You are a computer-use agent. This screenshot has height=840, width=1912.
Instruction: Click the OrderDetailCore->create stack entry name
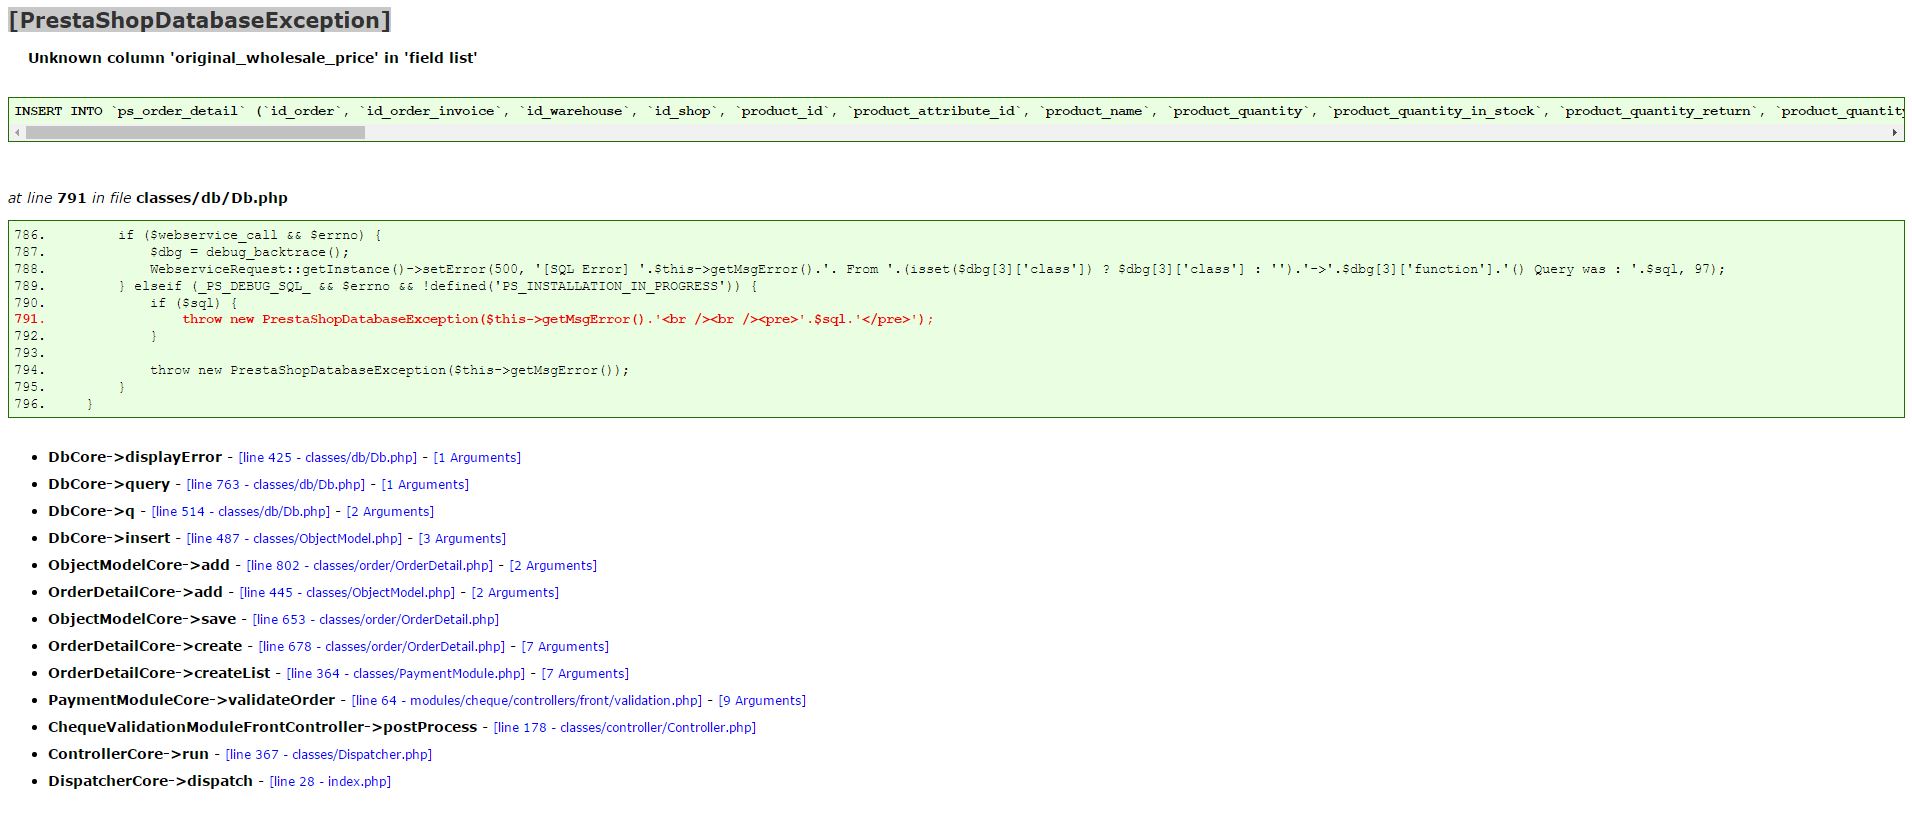145,646
